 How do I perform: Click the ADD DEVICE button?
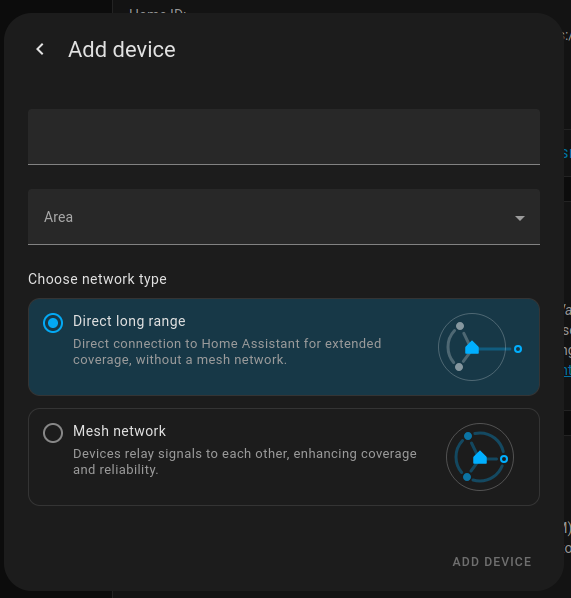pyautogui.click(x=492, y=562)
